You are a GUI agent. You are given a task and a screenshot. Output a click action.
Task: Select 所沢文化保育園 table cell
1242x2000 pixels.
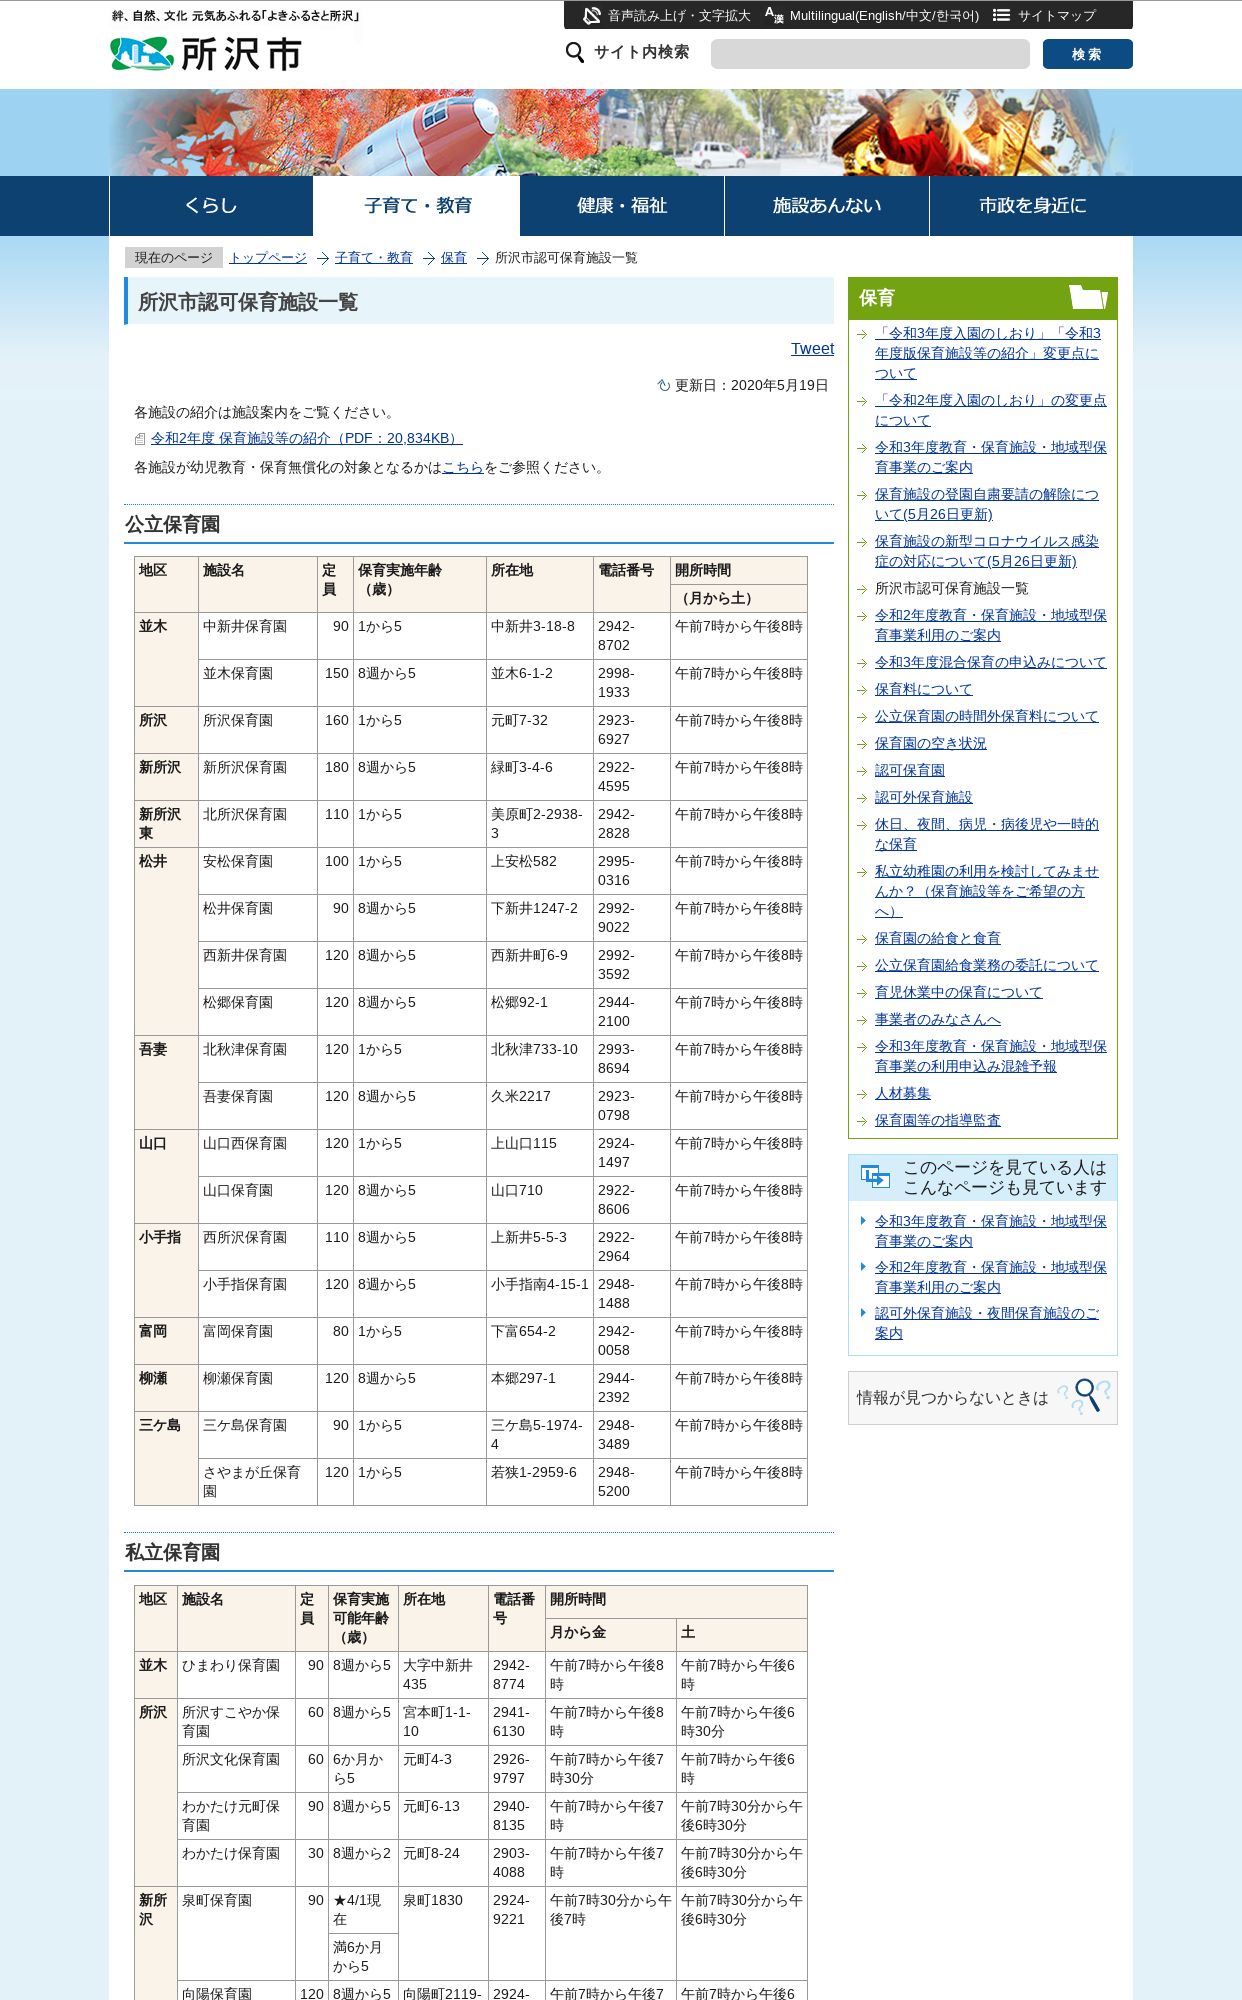click(237, 1769)
